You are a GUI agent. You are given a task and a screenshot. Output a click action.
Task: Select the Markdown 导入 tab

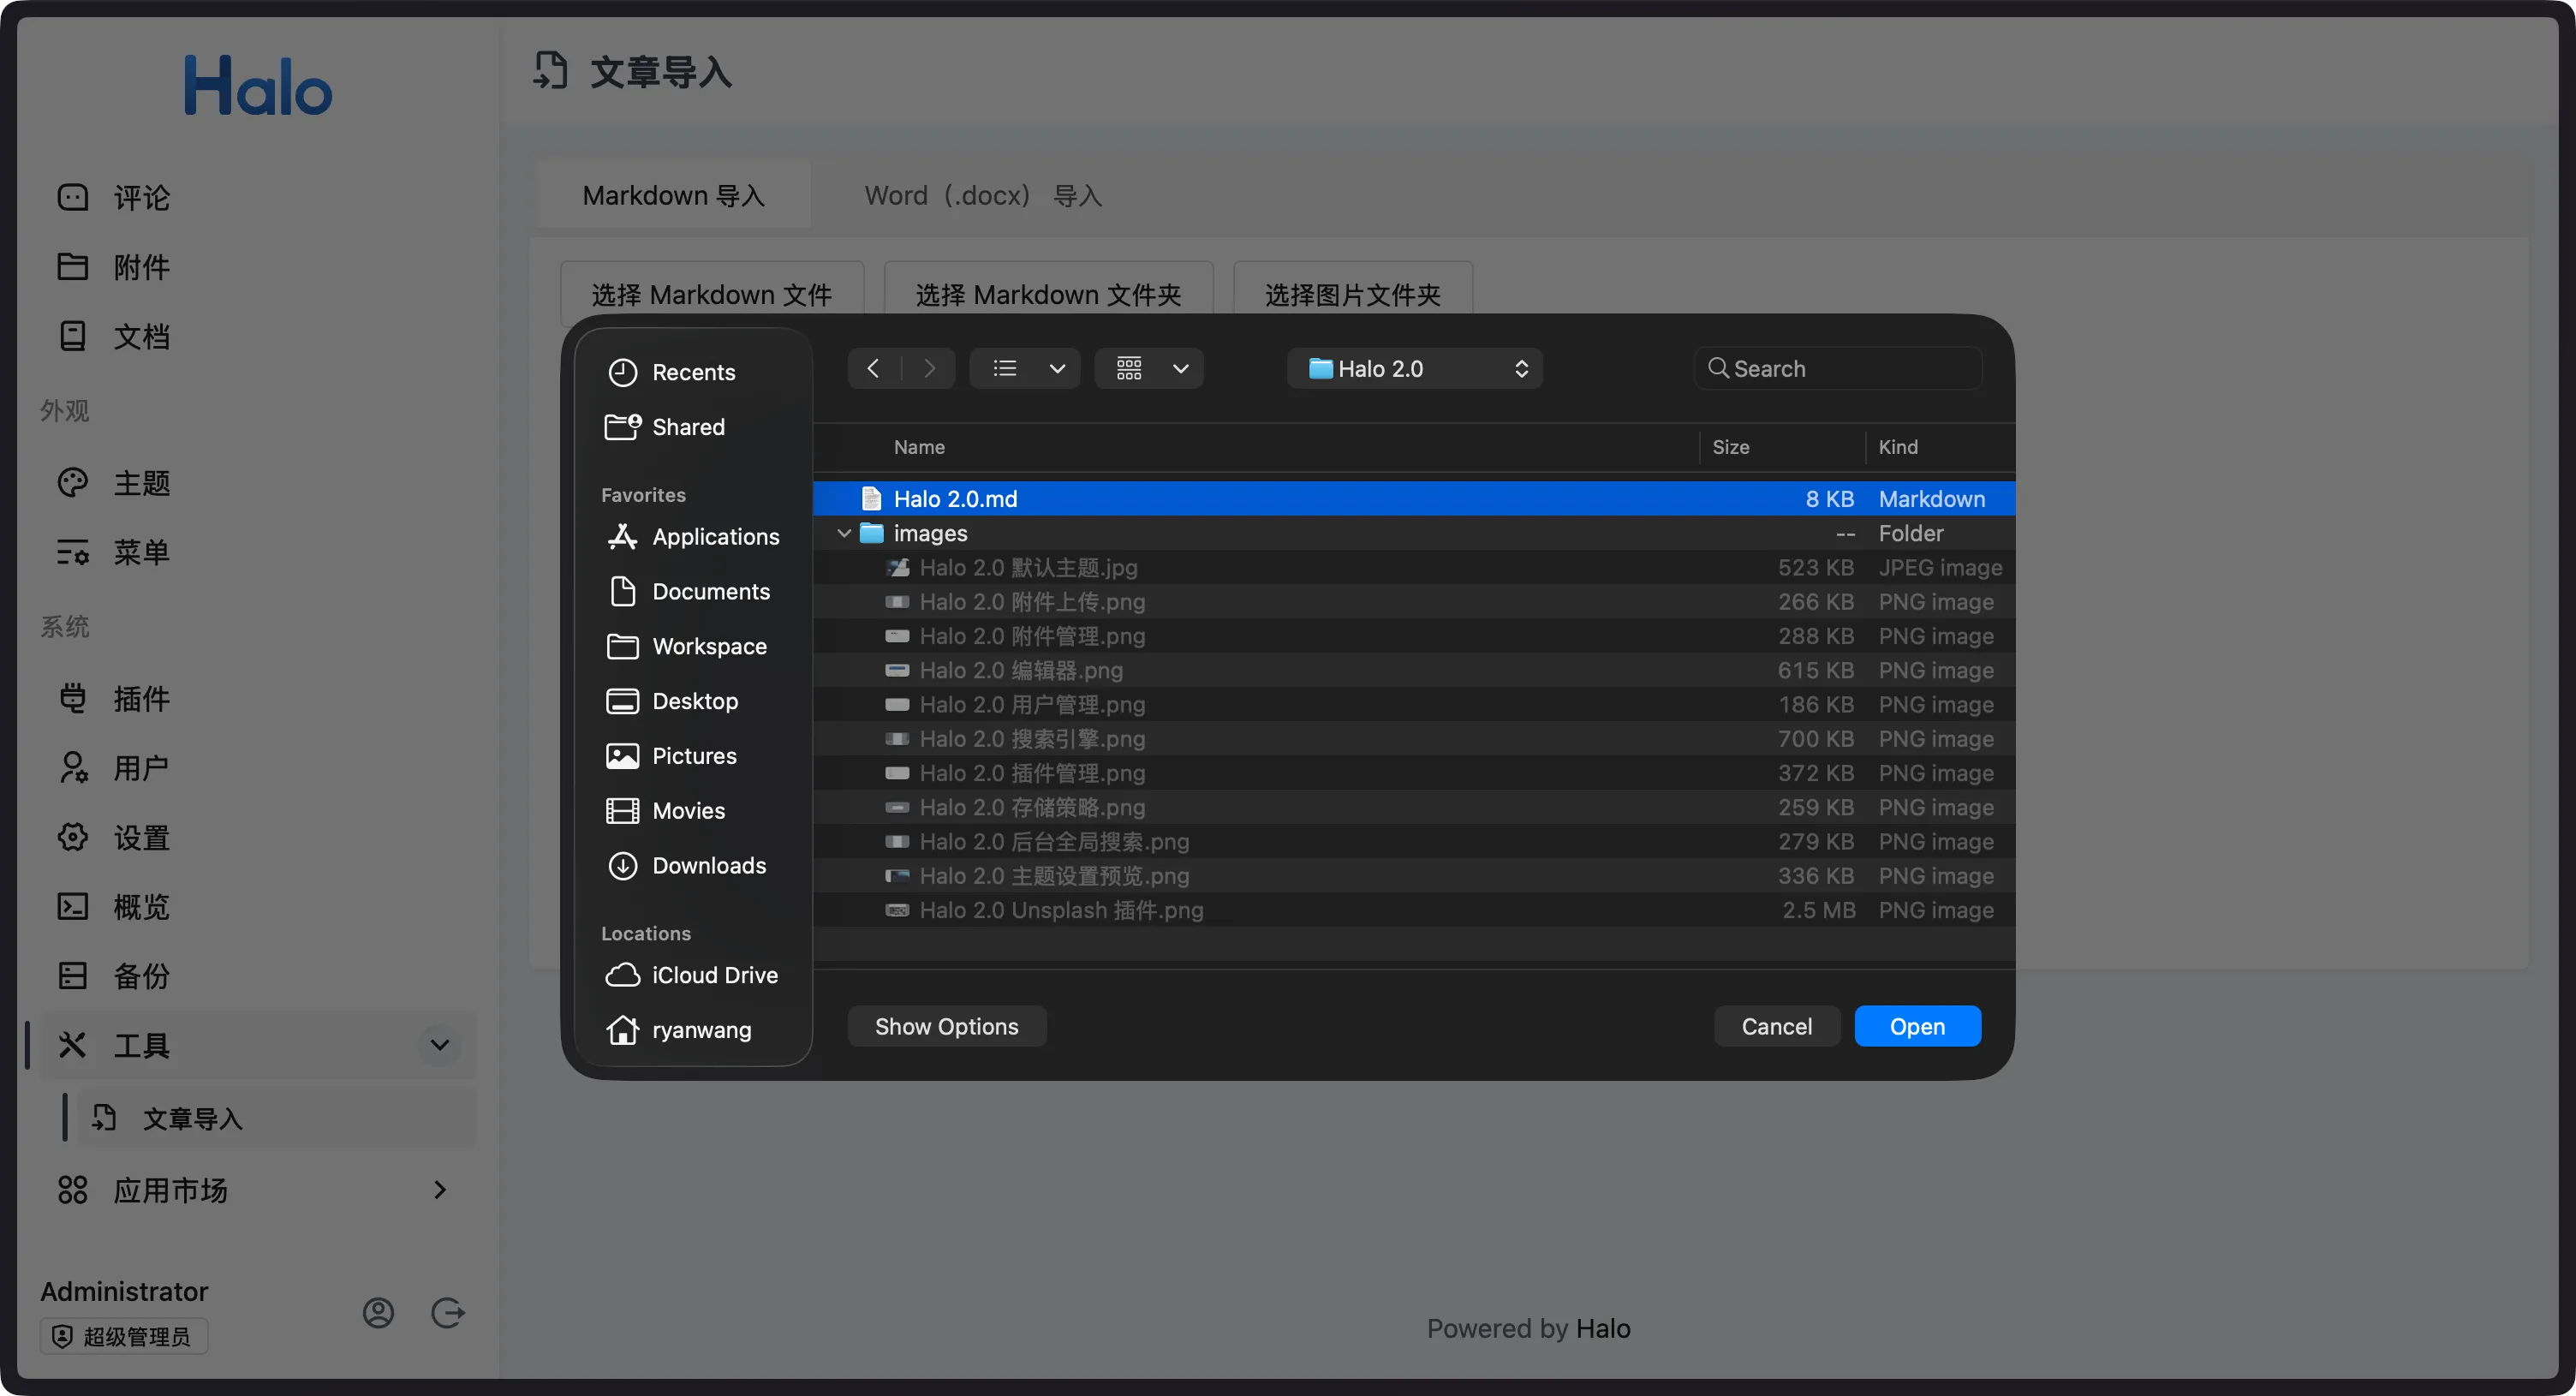673,195
